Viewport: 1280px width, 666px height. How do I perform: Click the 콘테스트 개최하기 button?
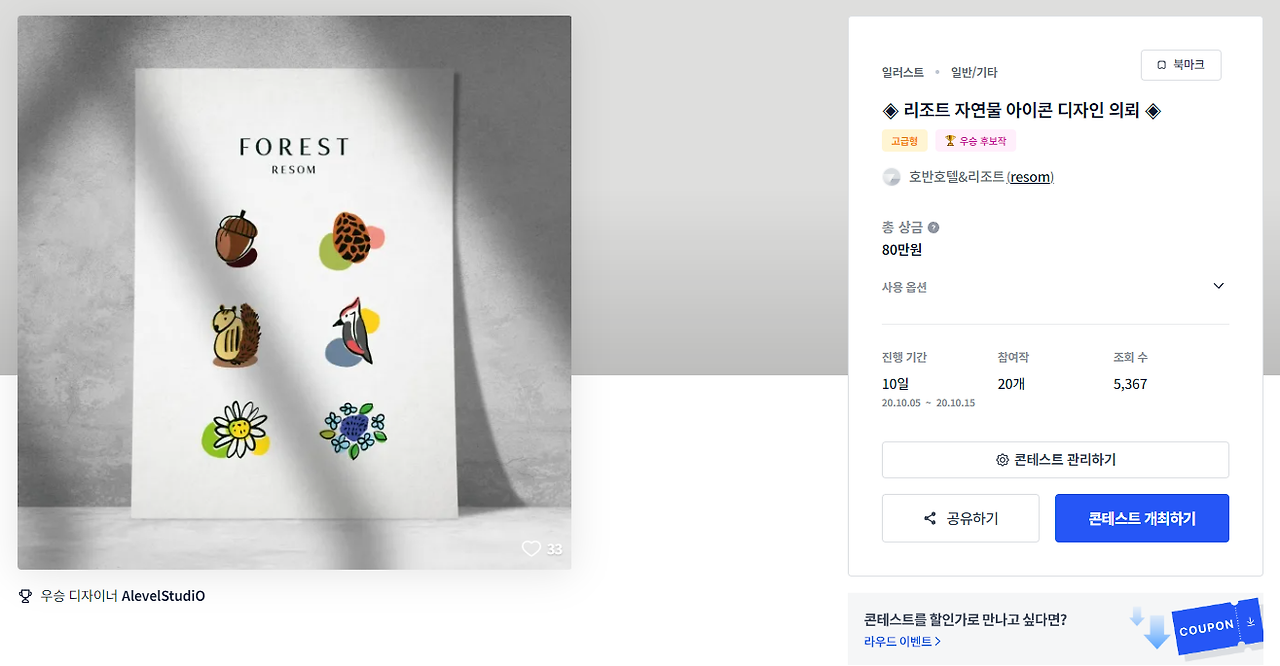(1142, 518)
